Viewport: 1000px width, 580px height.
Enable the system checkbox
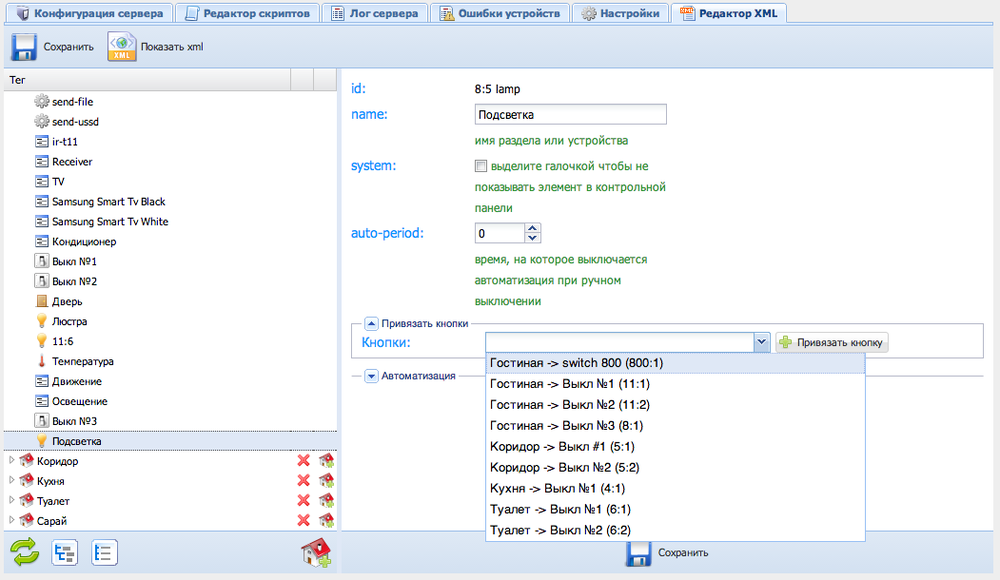(481, 166)
